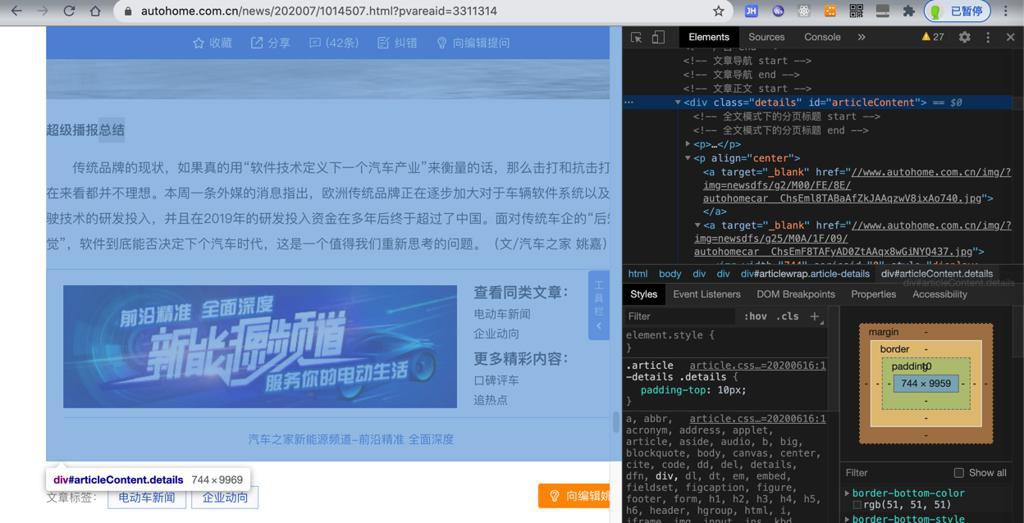This screenshot has height=523, width=1024.
Task: Add a new style rule with plus
Action: pyautogui.click(x=814, y=316)
